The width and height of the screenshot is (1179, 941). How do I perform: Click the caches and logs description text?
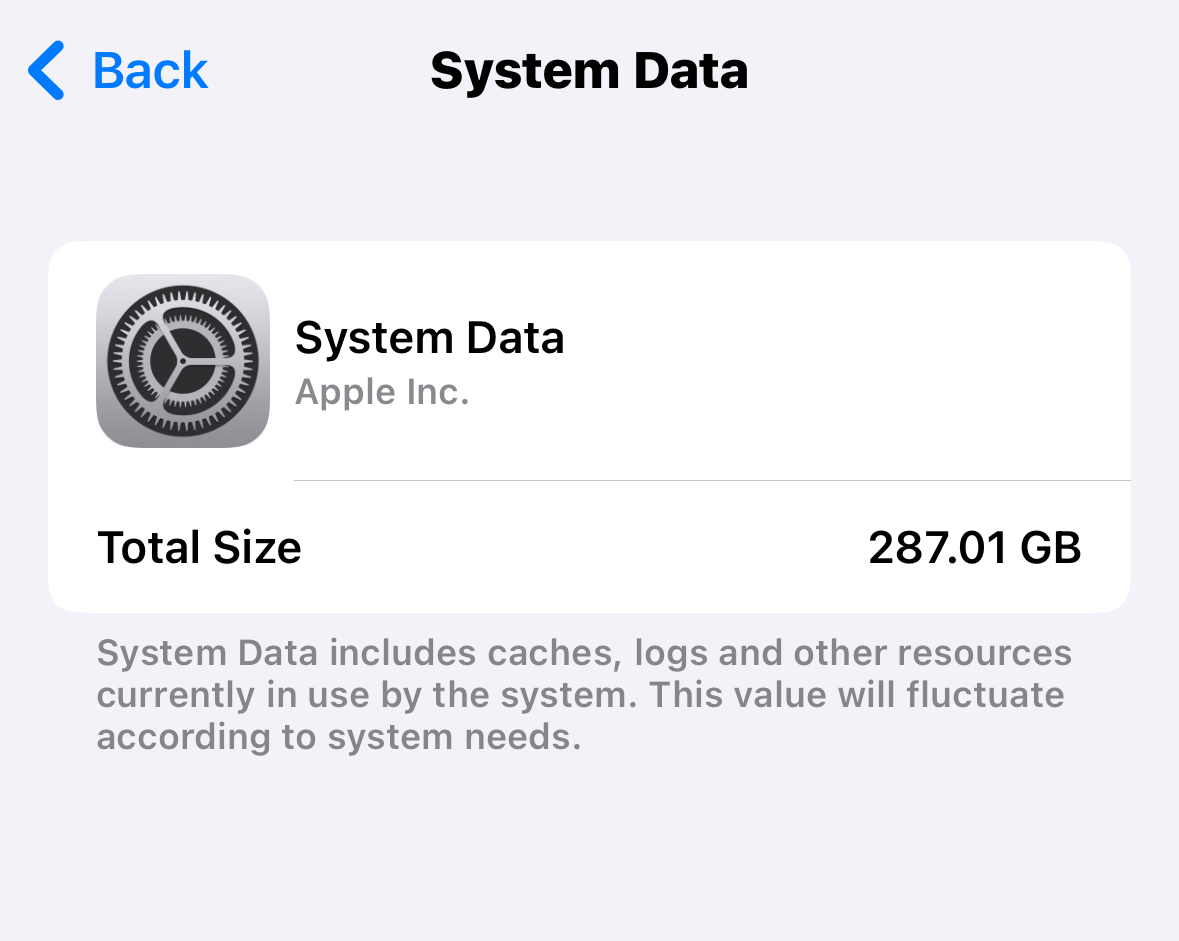[x=584, y=694]
